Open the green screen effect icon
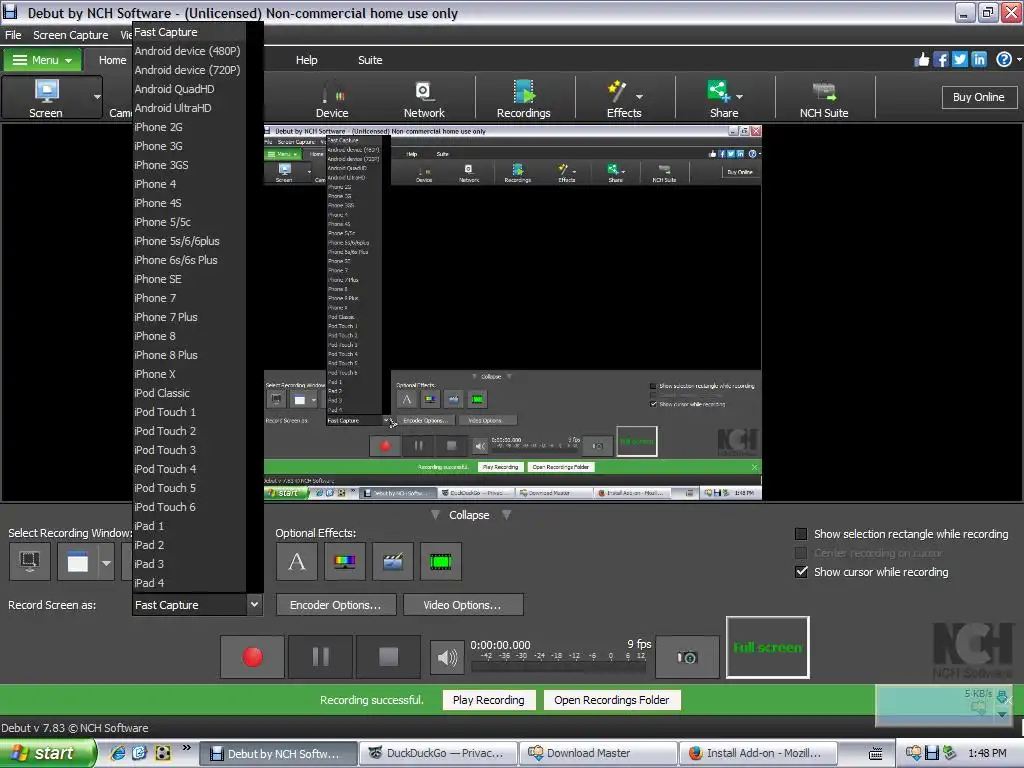The width and height of the screenshot is (1024, 768). (441, 562)
